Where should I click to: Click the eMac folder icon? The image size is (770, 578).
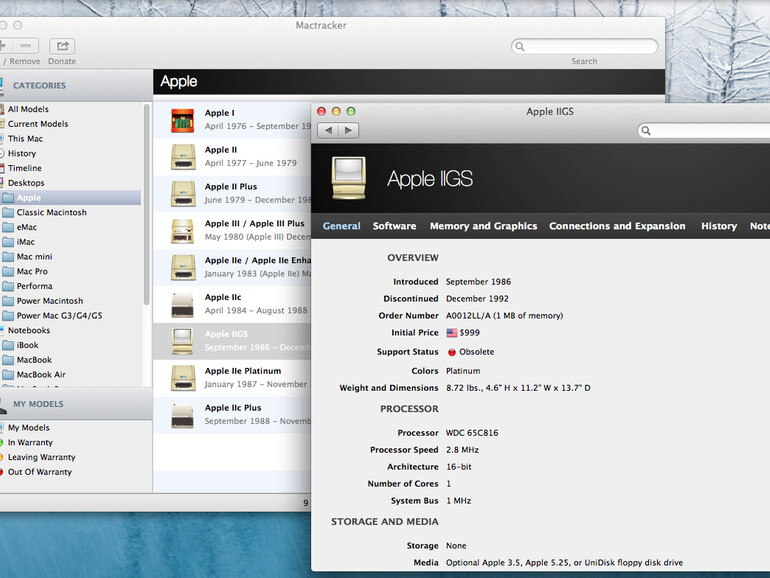(8, 227)
